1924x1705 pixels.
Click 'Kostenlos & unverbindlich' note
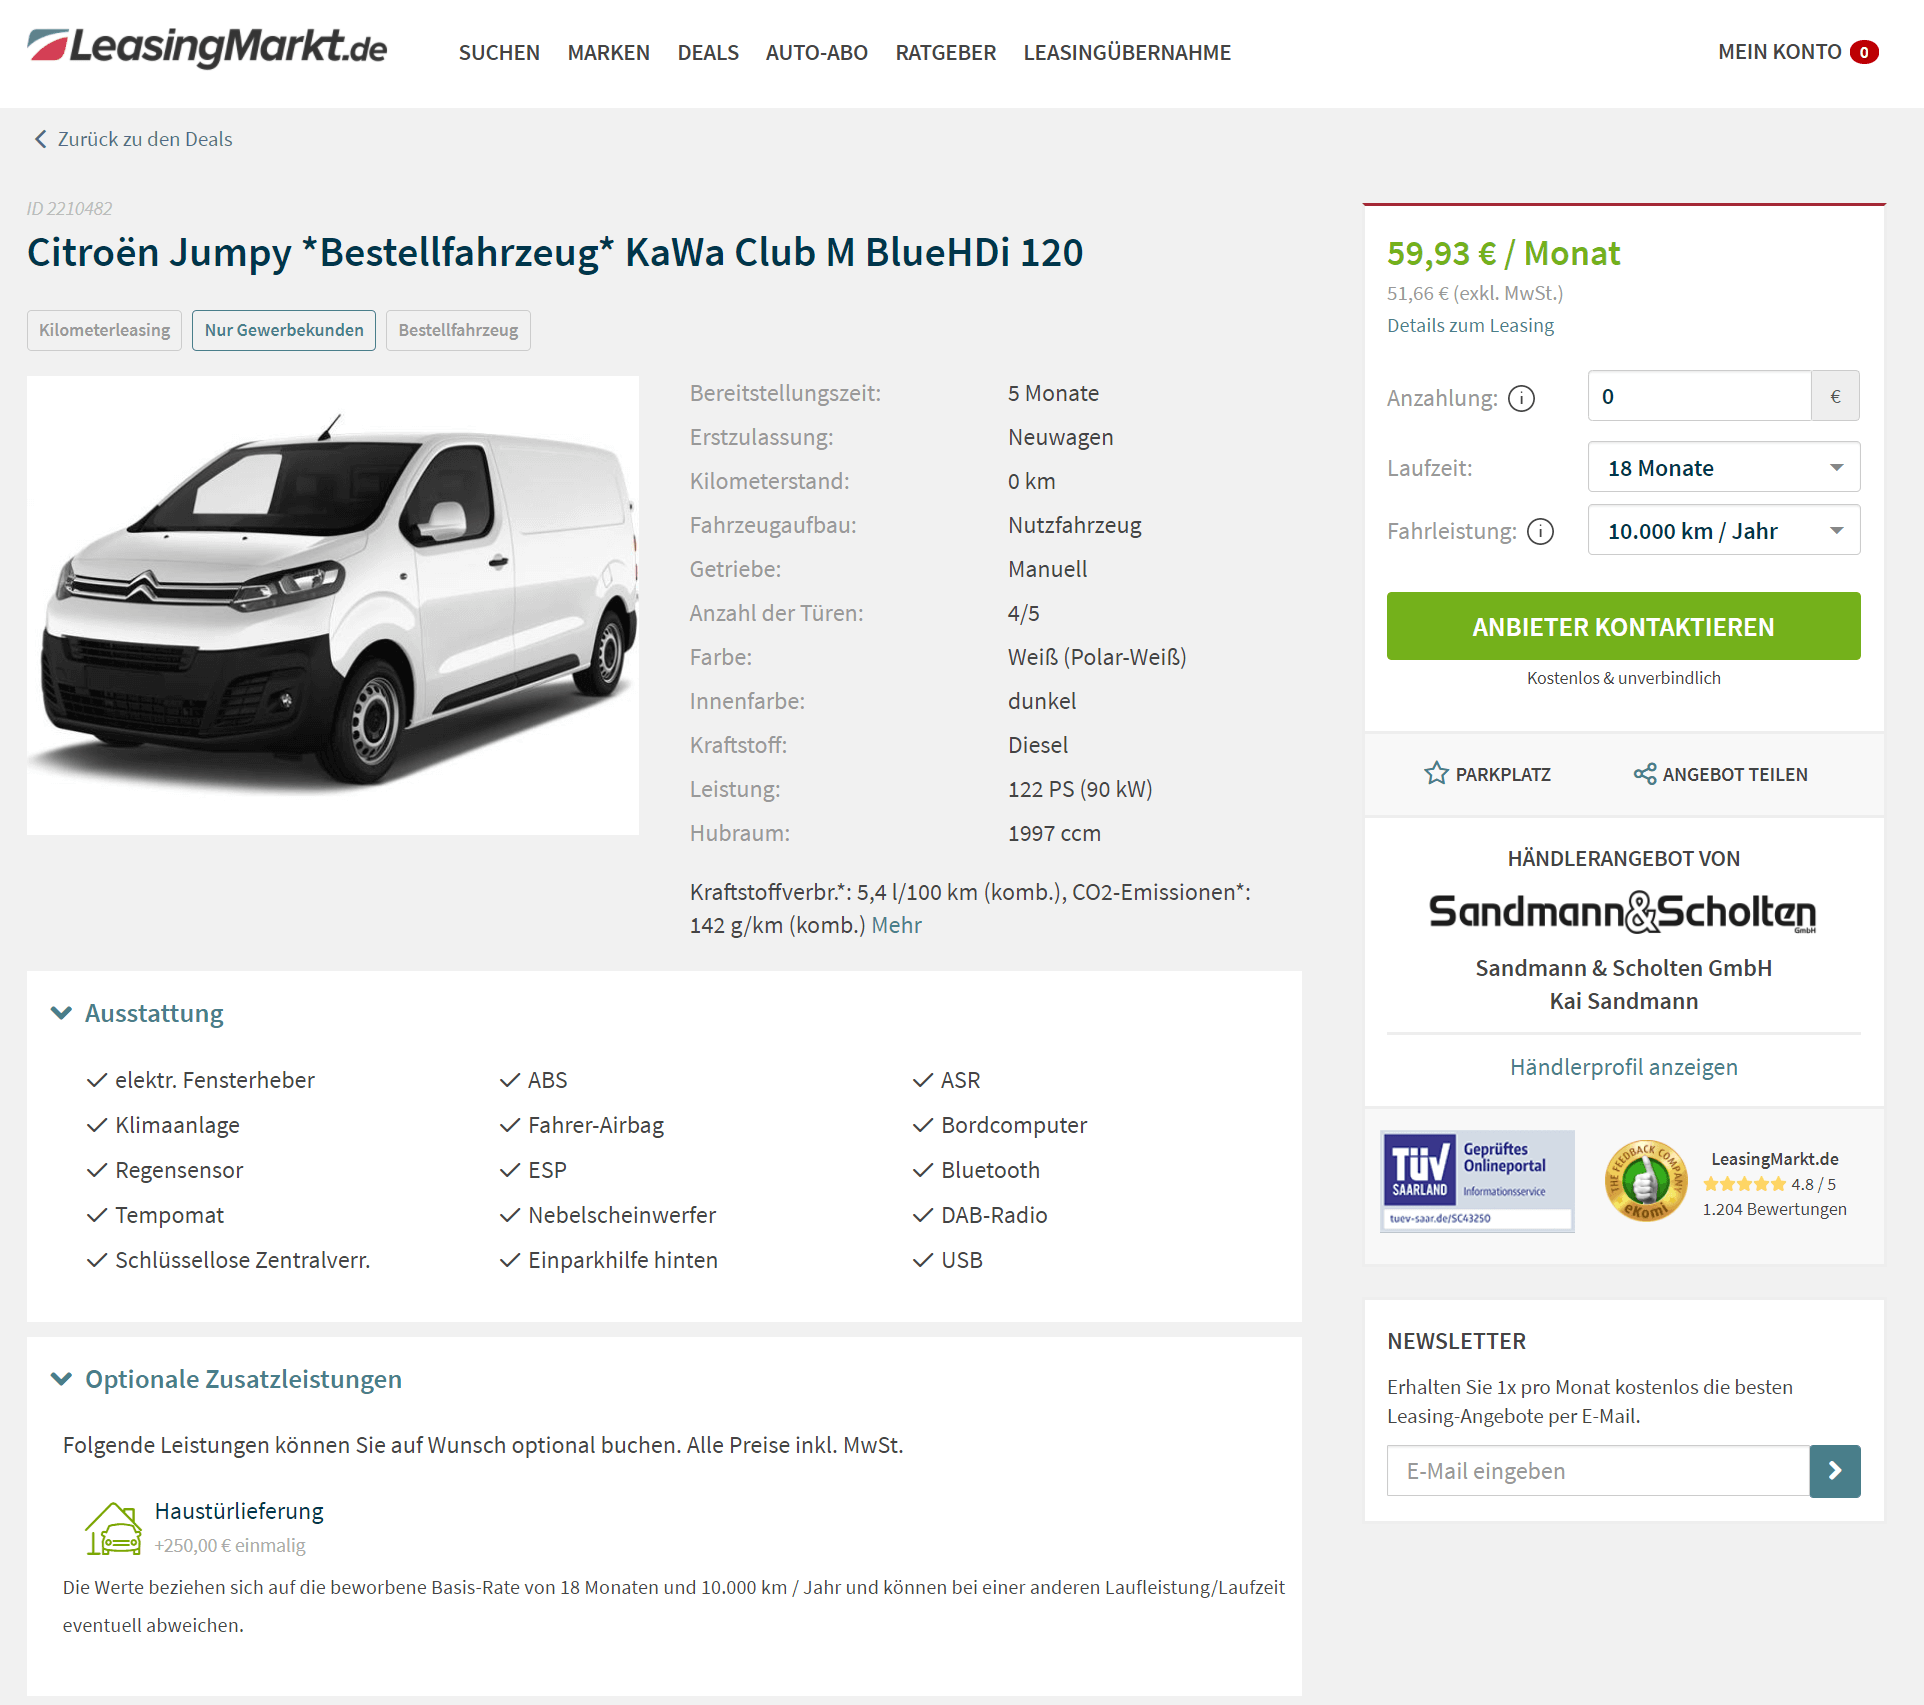tap(1623, 678)
